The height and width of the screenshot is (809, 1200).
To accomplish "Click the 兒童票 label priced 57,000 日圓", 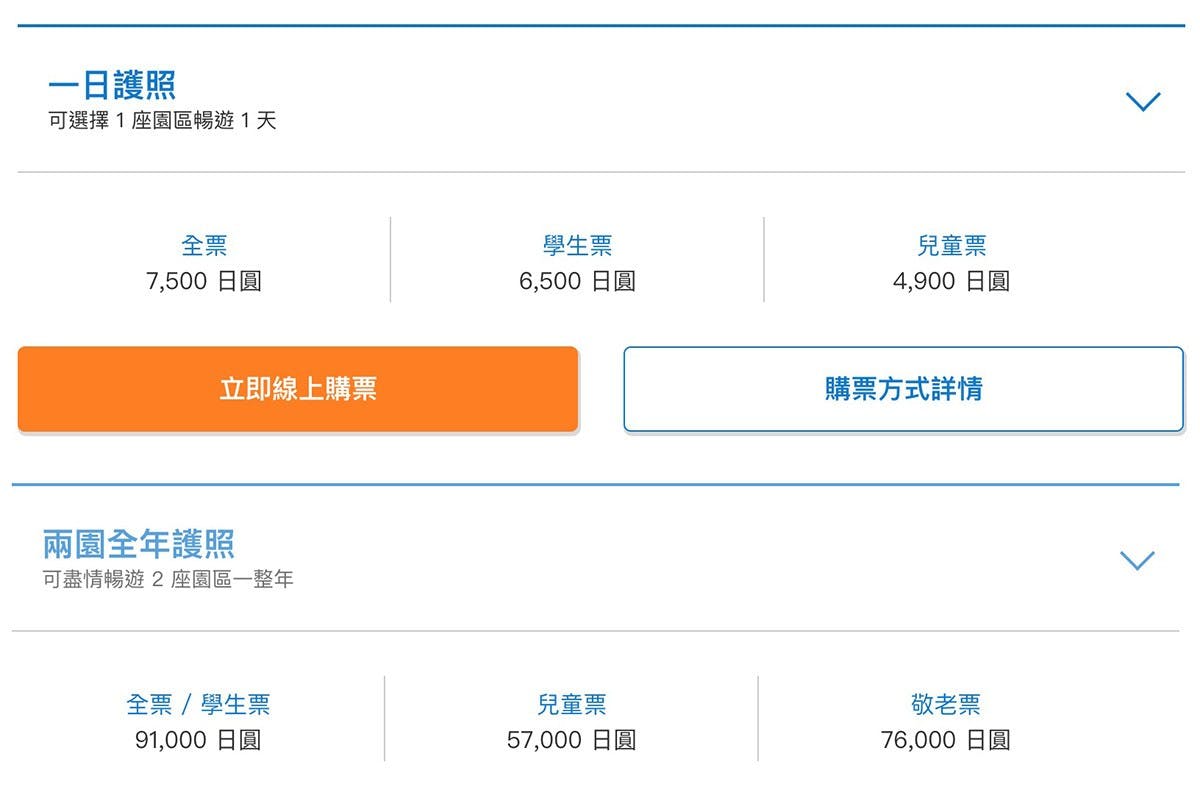I will point(571,704).
